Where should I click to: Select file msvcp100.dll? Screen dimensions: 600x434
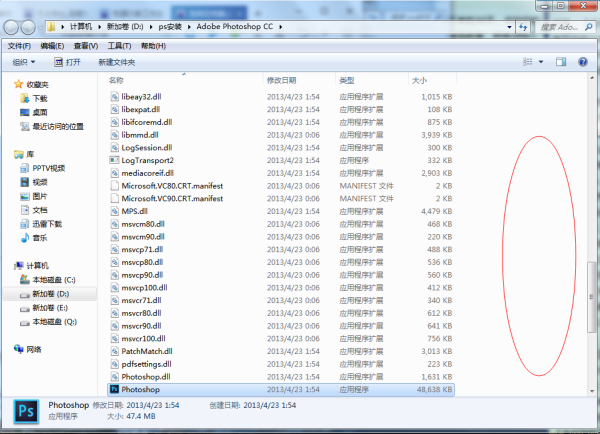pos(281,287)
